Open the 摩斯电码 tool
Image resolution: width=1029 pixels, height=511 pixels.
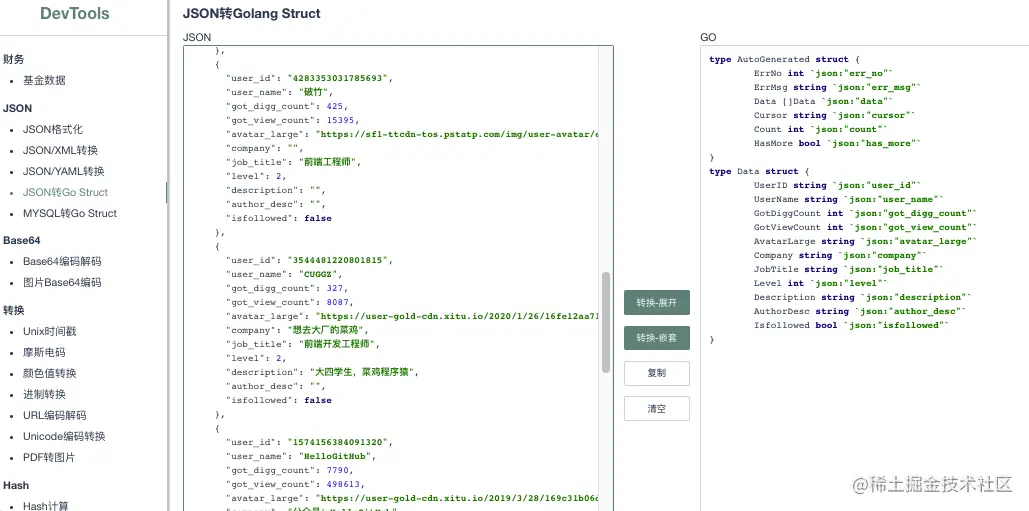click(x=44, y=352)
